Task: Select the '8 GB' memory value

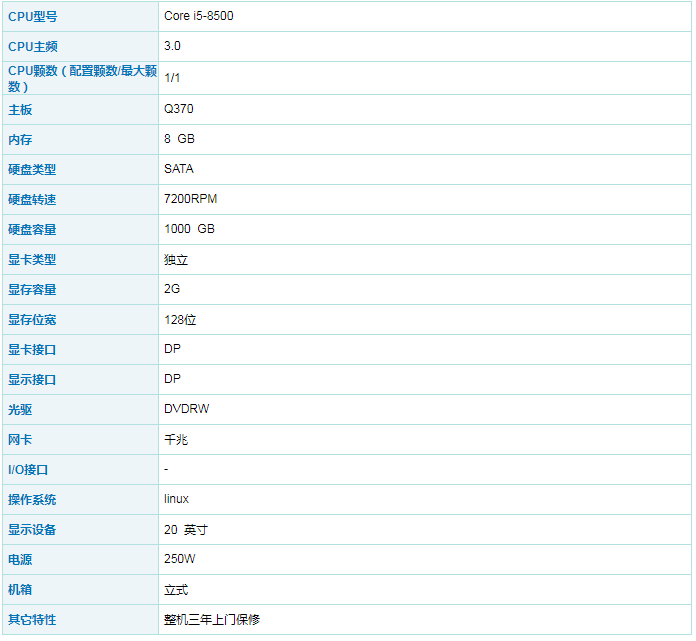Action: tap(179, 139)
